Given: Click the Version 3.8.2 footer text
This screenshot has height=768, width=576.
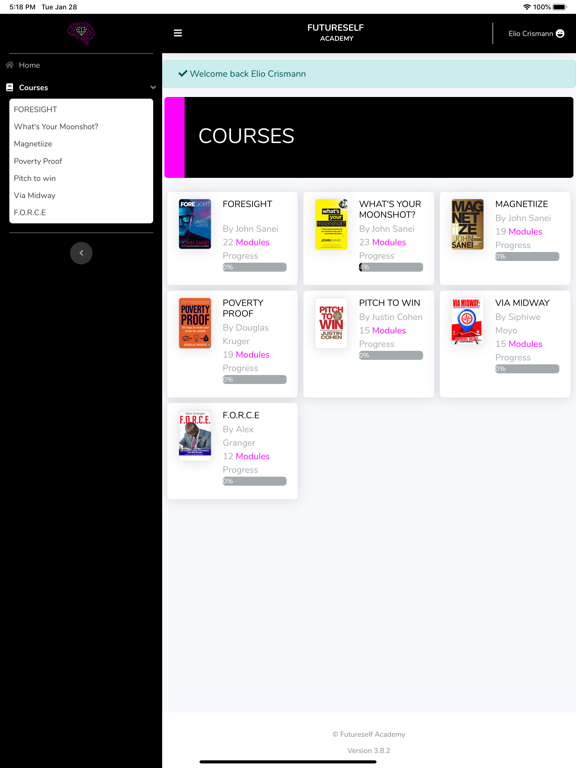Looking at the screenshot, I should coord(369,750).
